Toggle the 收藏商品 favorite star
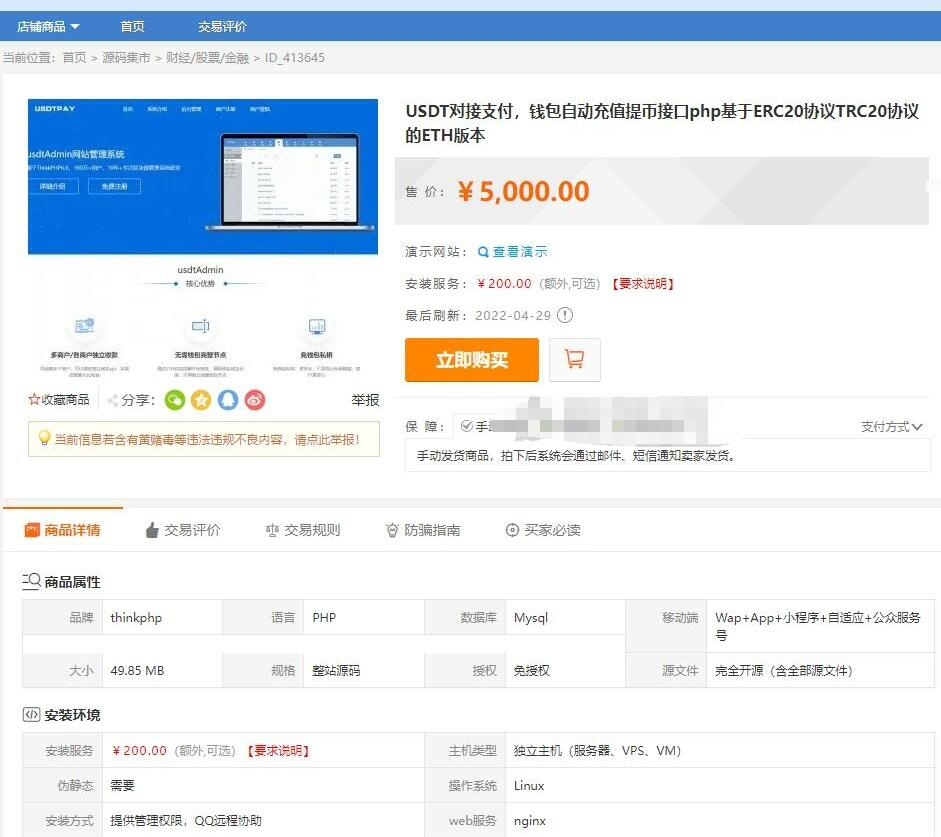This screenshot has width=941, height=837. (x=33, y=400)
